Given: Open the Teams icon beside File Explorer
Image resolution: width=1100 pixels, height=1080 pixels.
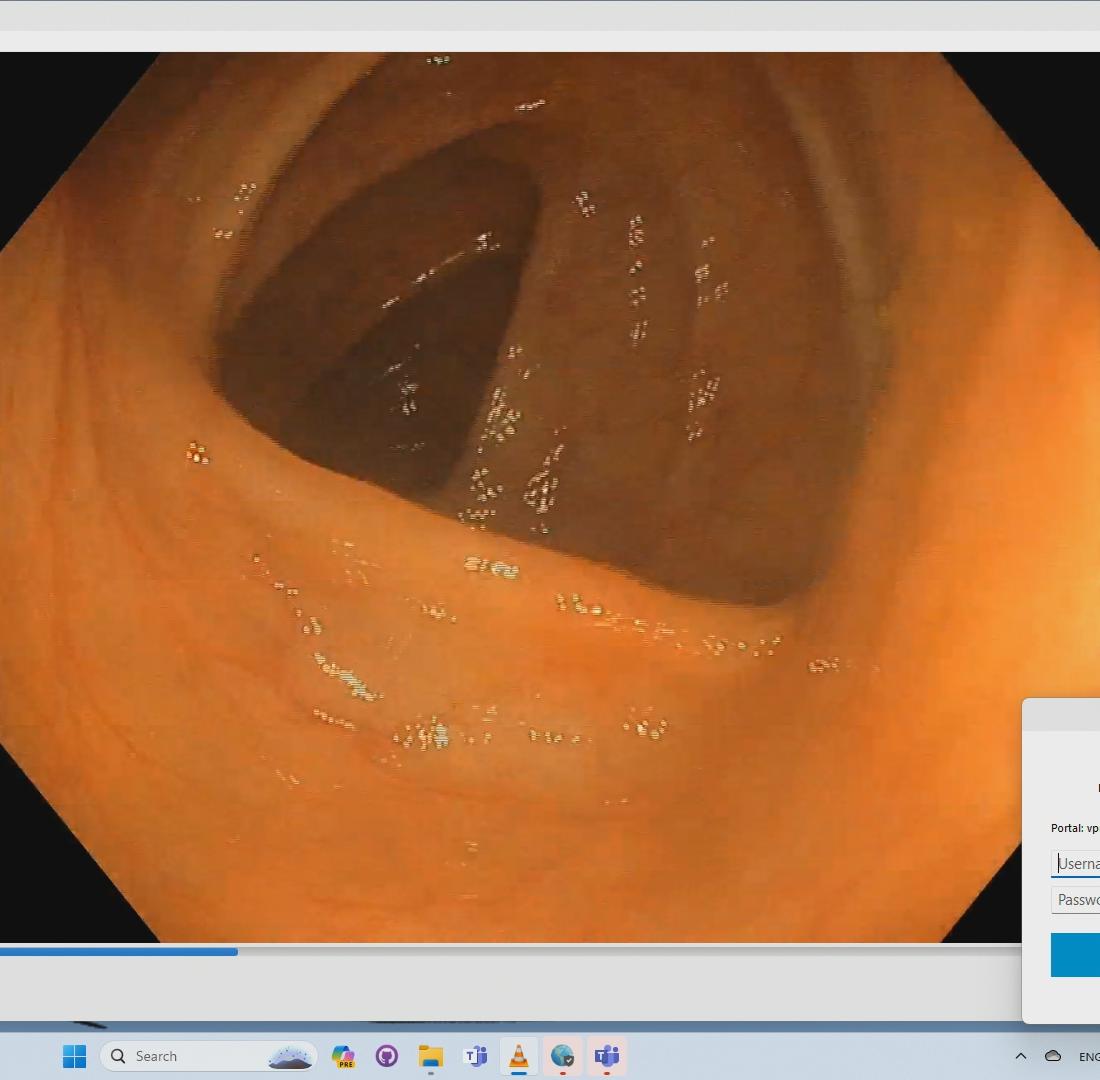Looking at the screenshot, I should (475, 1056).
